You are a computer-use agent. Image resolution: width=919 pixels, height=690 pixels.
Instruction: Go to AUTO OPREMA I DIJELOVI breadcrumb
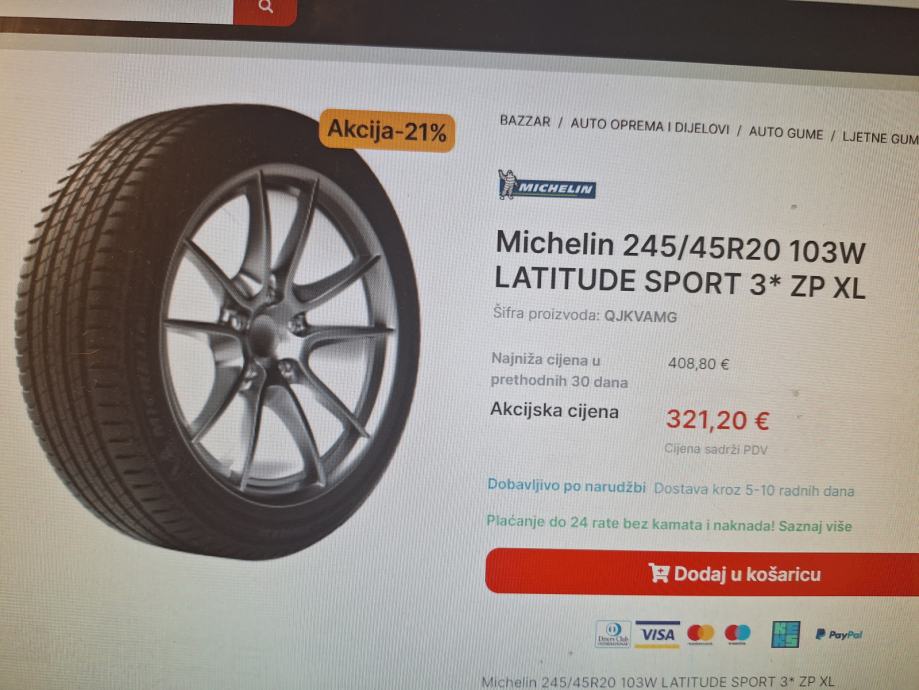tap(650, 126)
